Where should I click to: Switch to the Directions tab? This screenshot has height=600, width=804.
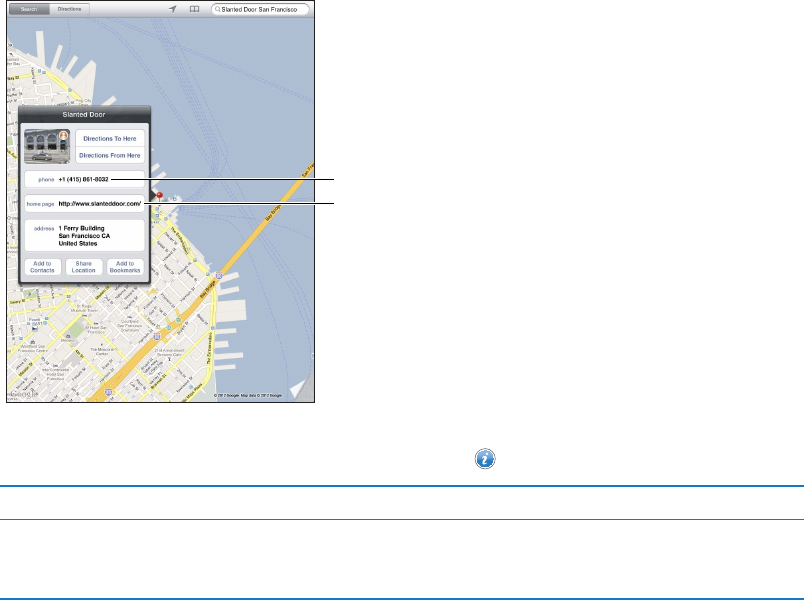[x=70, y=9]
